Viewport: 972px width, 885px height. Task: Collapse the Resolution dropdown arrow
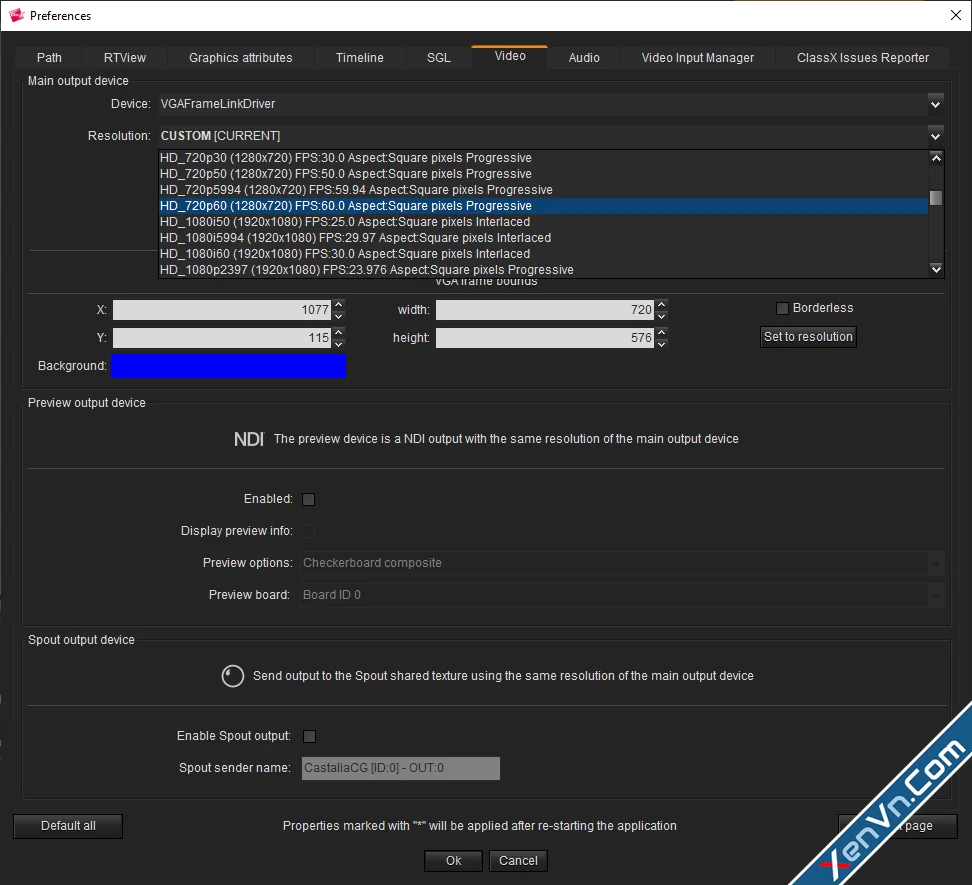pyautogui.click(x=935, y=136)
